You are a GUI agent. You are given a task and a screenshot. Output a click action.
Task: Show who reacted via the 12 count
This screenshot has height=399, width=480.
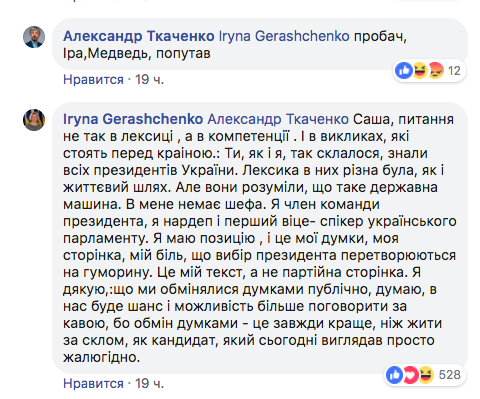click(x=454, y=71)
